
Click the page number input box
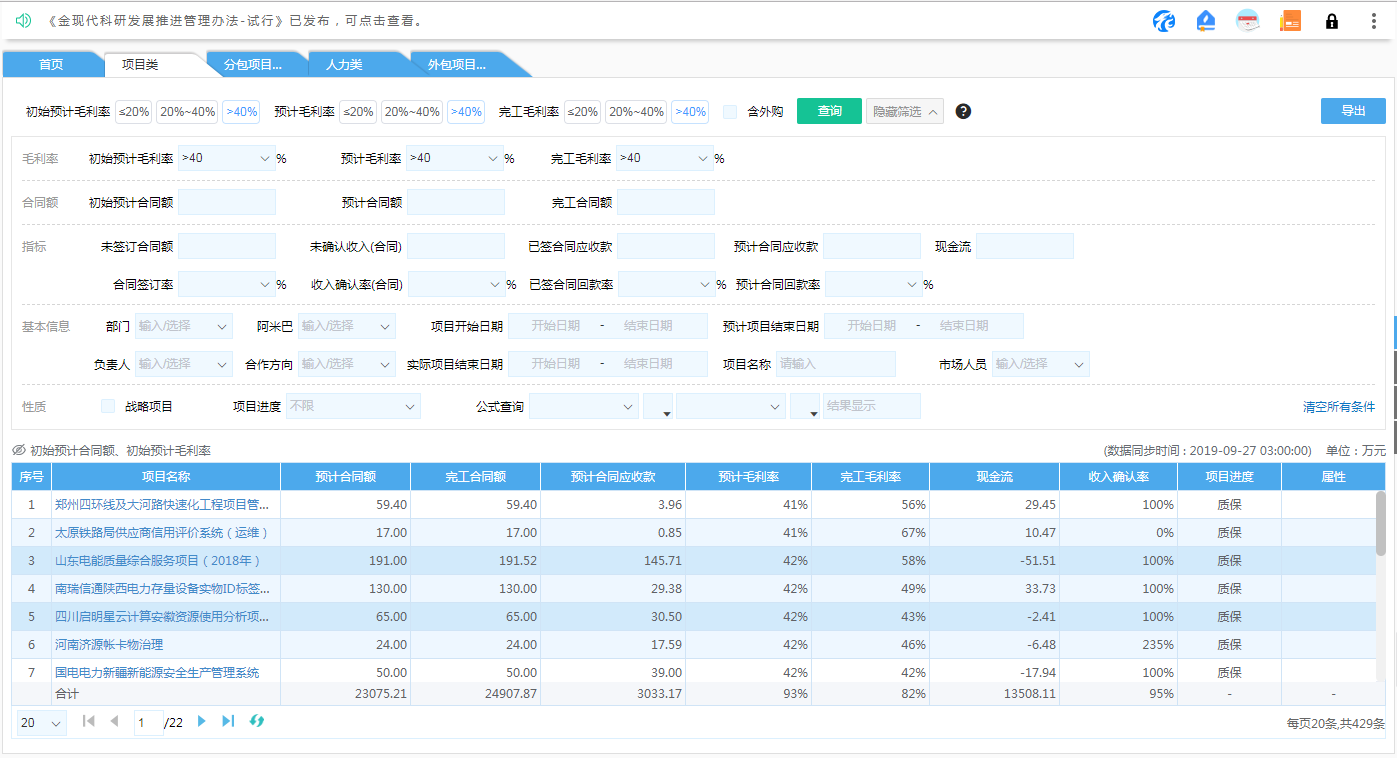149,722
